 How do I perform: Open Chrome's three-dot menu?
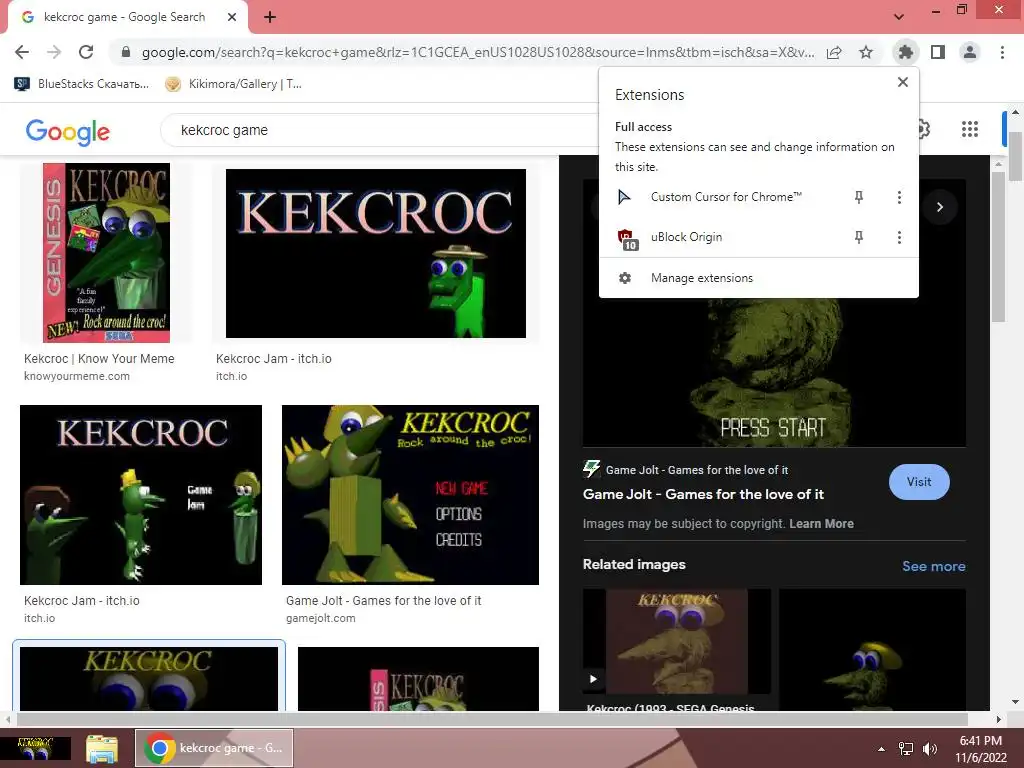(x=1002, y=52)
